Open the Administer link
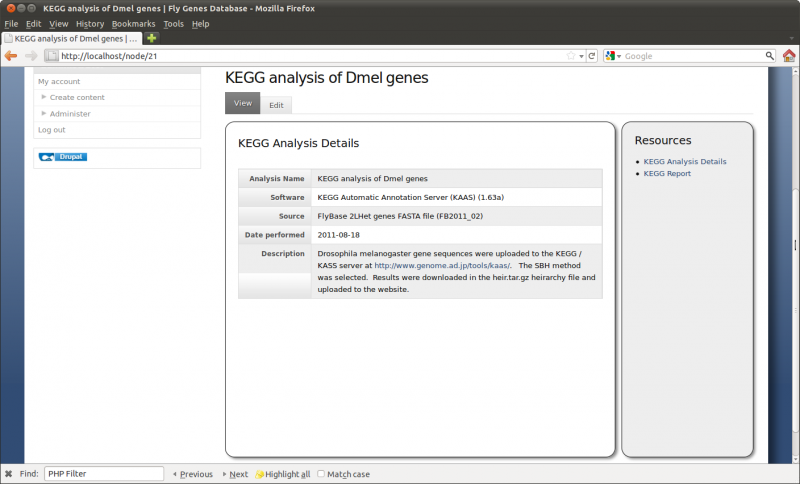The image size is (800, 484). click(x=70, y=114)
